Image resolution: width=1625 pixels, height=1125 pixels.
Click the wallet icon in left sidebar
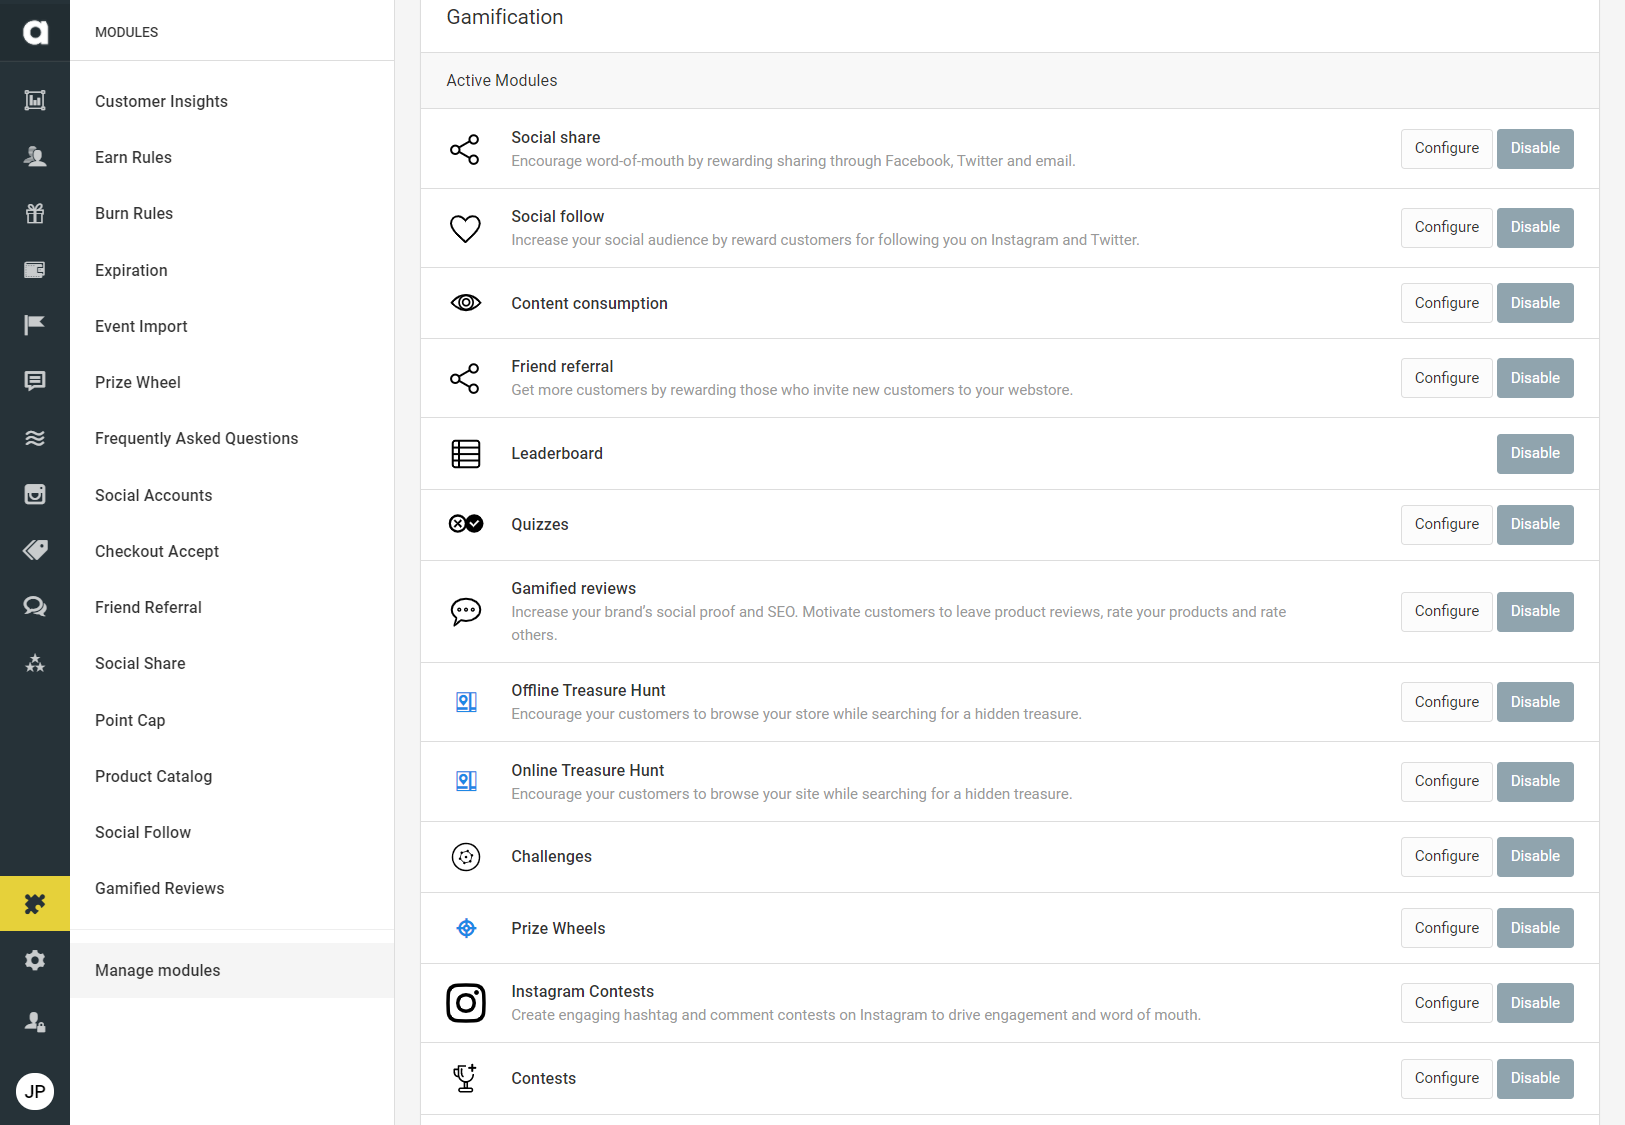(35, 269)
